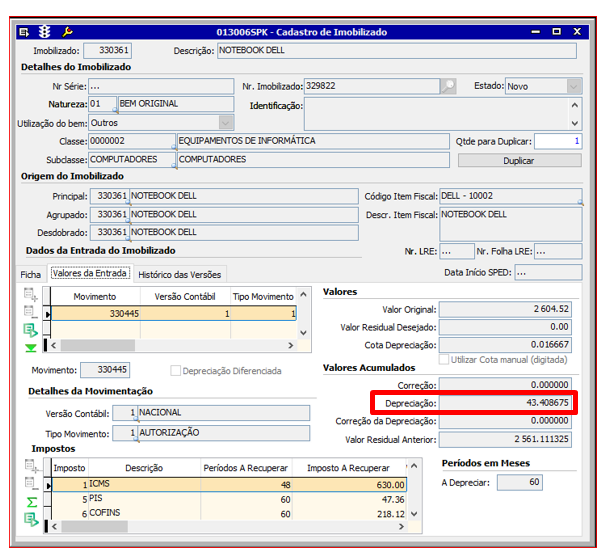Click the green export icon beside Movimento grid
608x552 pixels.
click(x=30, y=329)
